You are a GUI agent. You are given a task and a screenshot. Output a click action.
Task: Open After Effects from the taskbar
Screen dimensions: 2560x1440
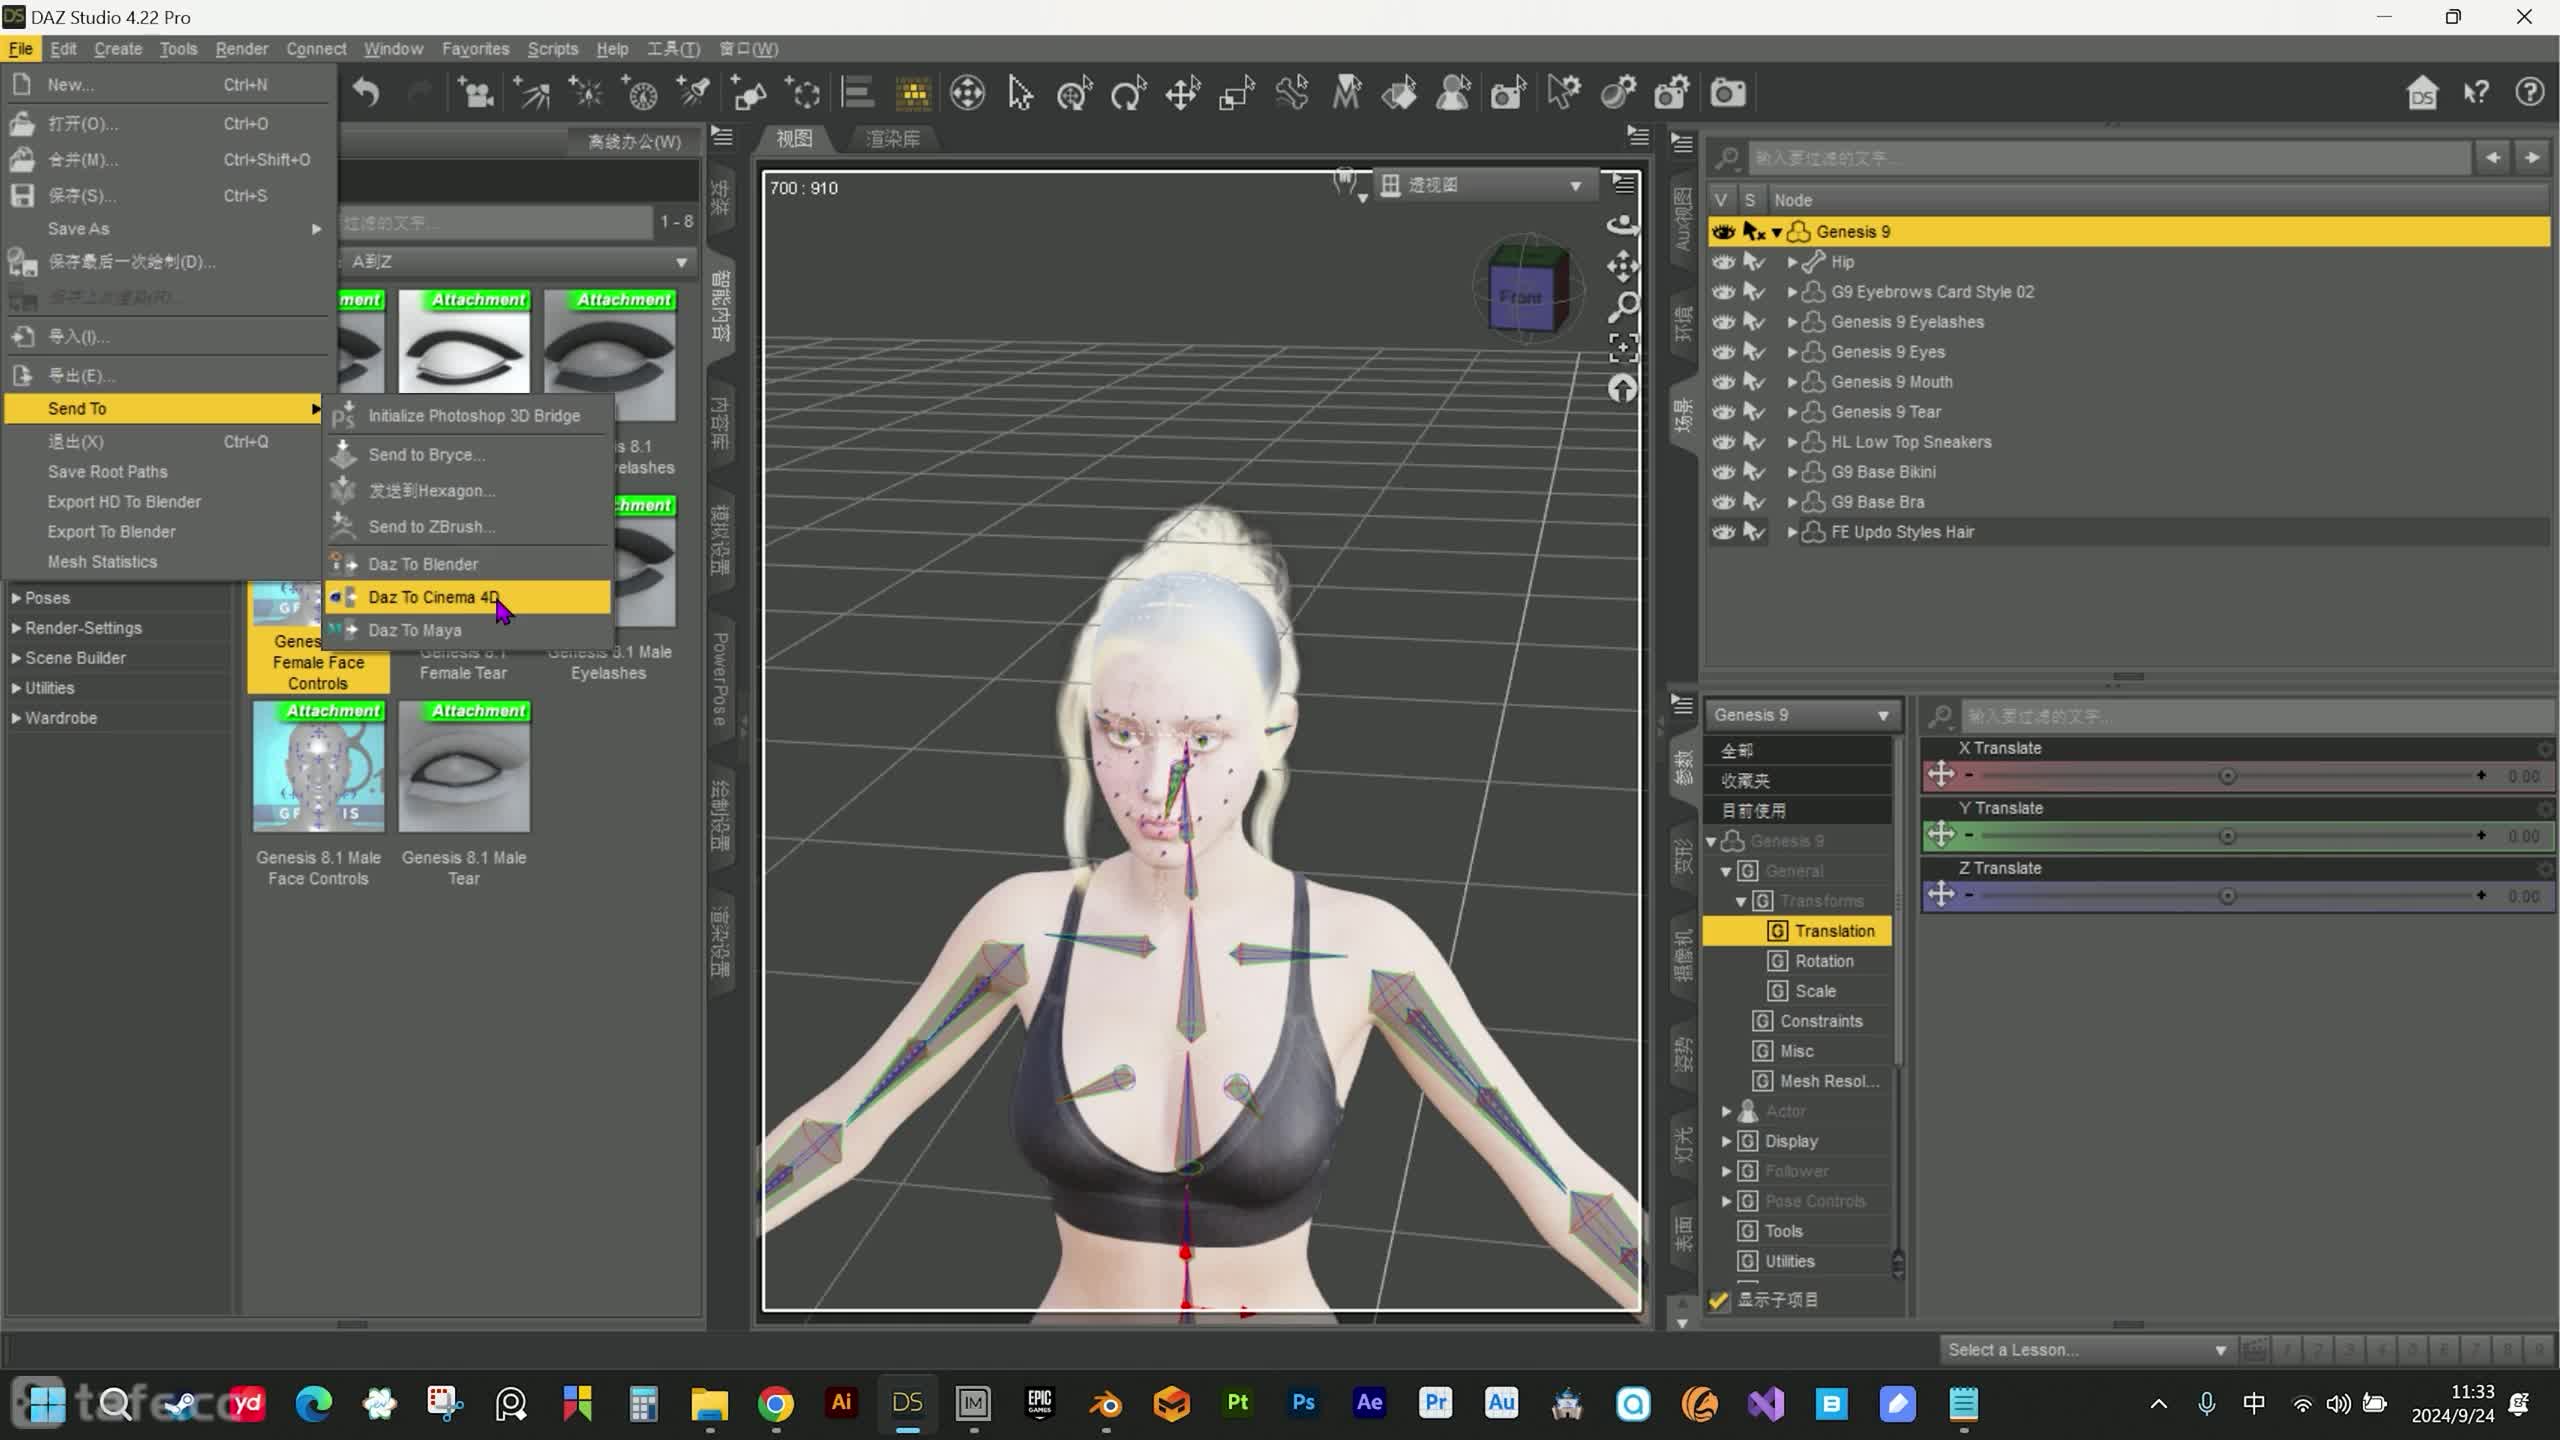pos(1369,1403)
